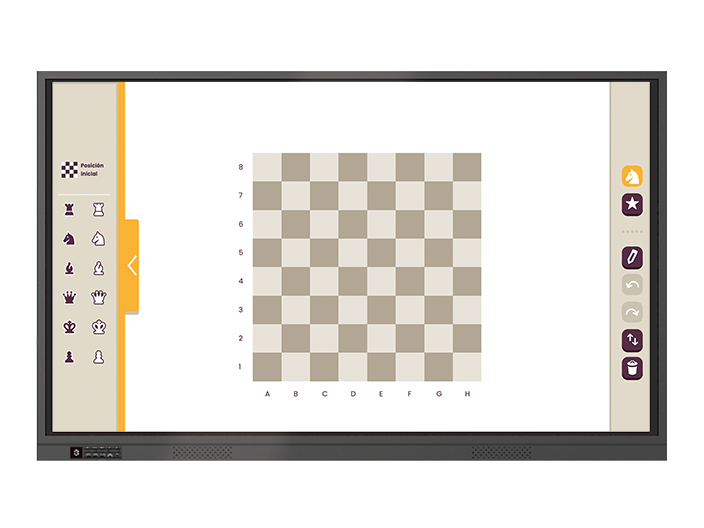This screenshot has height=528, width=704.
Task: Choose the white pawn piece
Action: pyautogui.click(x=98, y=356)
